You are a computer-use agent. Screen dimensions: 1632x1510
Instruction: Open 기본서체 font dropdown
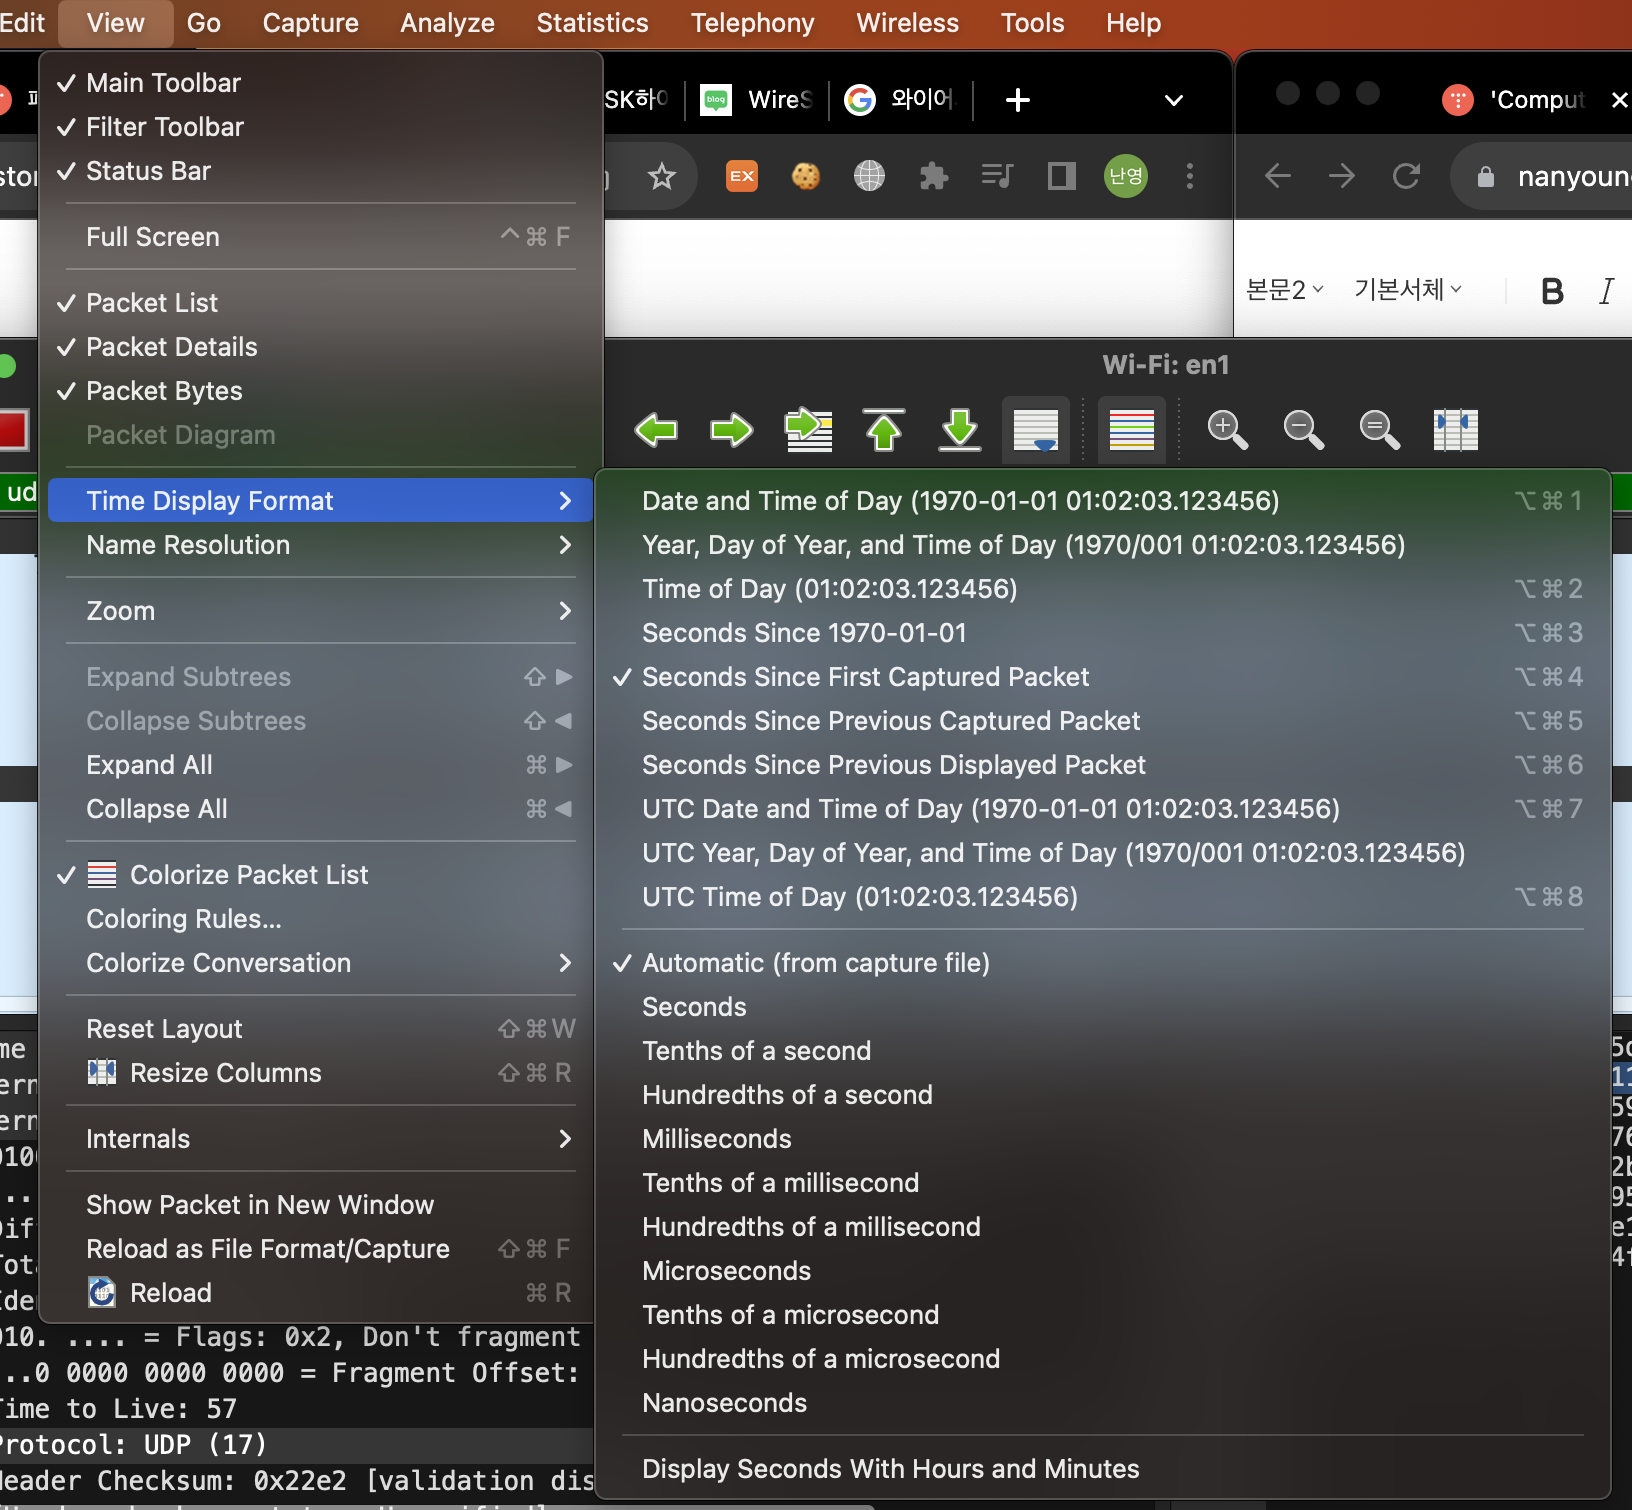1408,290
